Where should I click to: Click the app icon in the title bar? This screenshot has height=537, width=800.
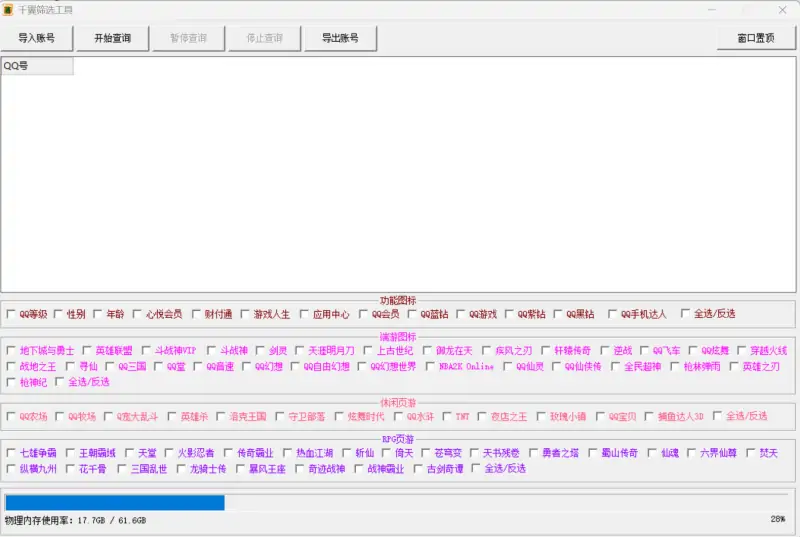tap(8, 10)
